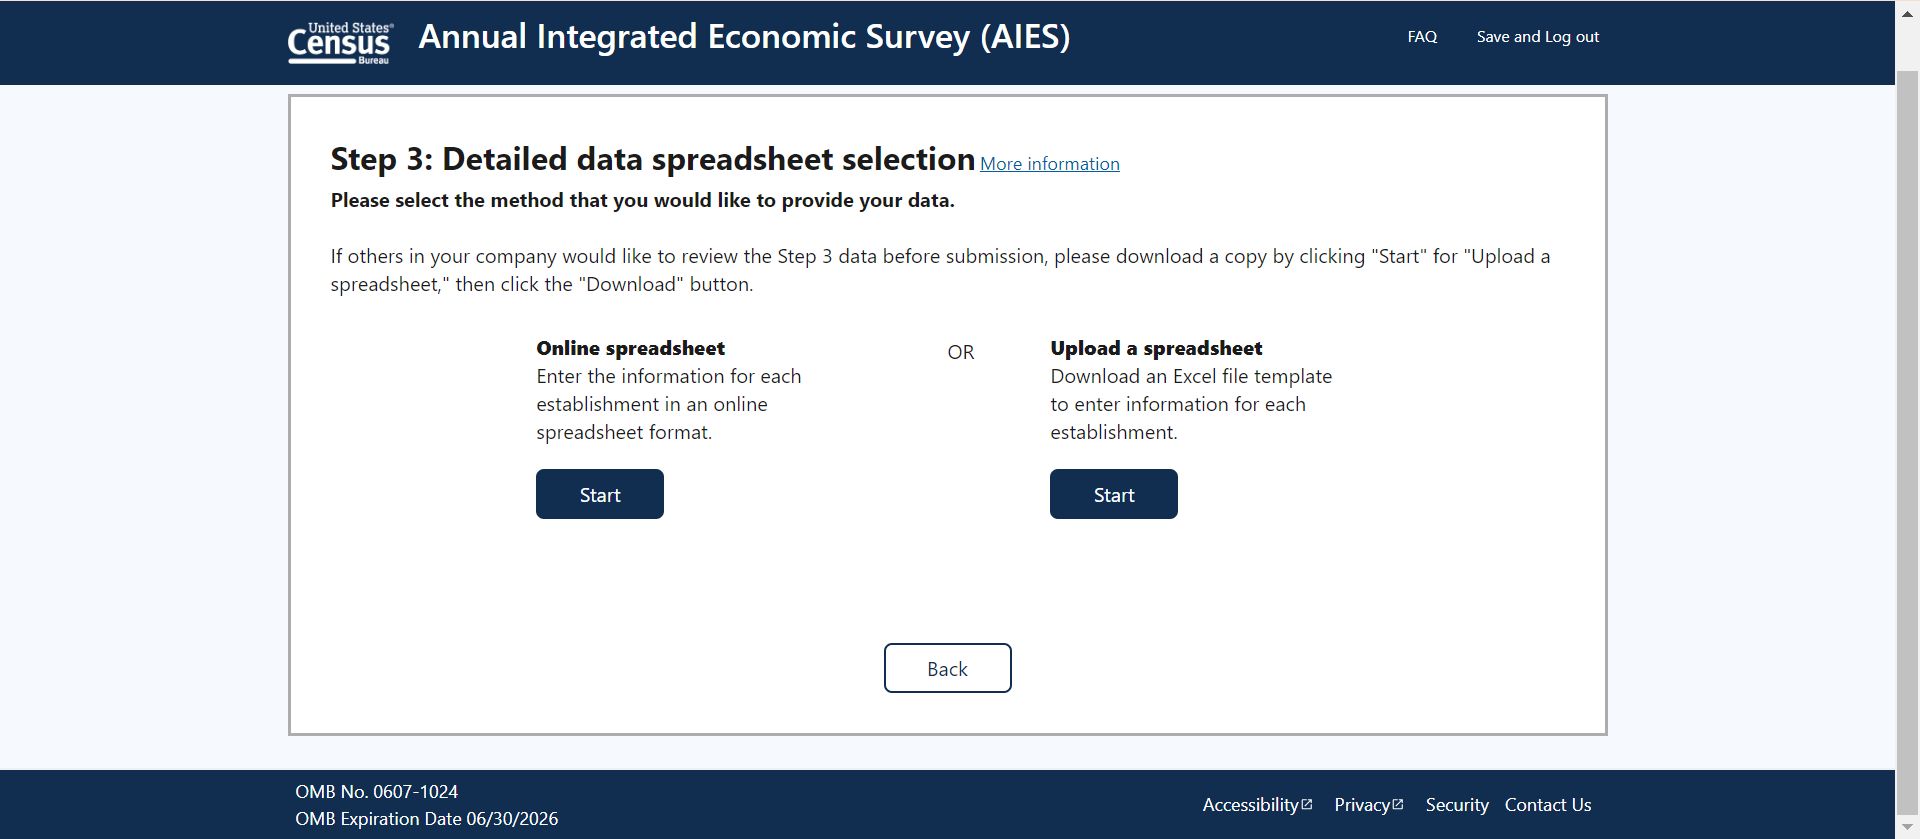This screenshot has width=1920, height=839.
Task: Click the Step 3 page heading
Action: (x=652, y=159)
